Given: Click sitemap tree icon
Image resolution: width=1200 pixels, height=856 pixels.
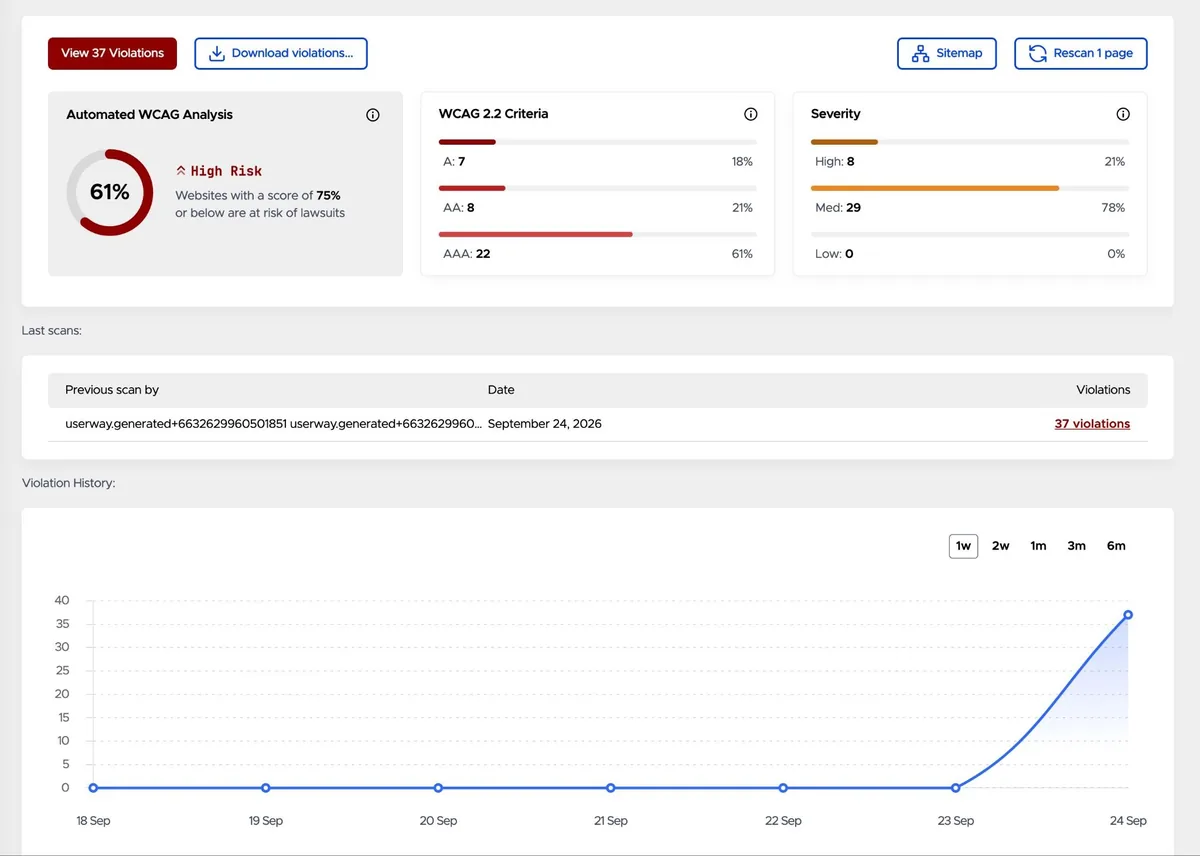Looking at the screenshot, I should point(920,54).
